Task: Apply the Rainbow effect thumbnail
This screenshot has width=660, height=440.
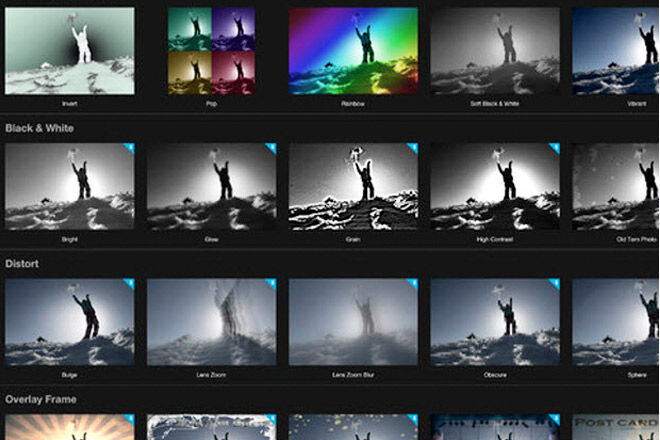Action: pyautogui.click(x=353, y=51)
